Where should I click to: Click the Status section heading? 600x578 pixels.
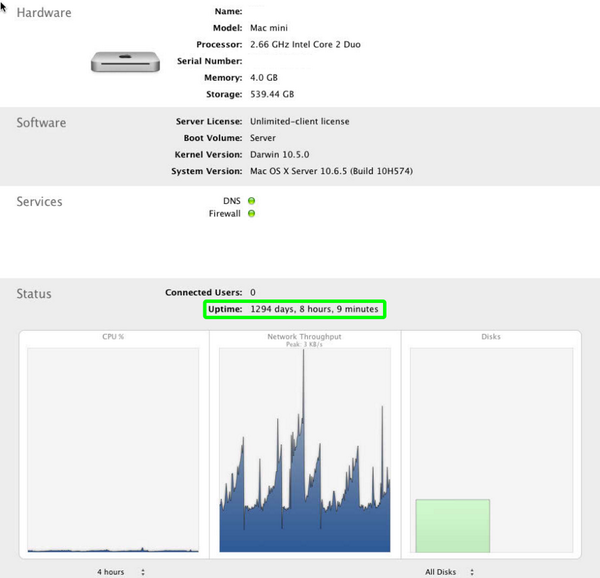point(34,294)
